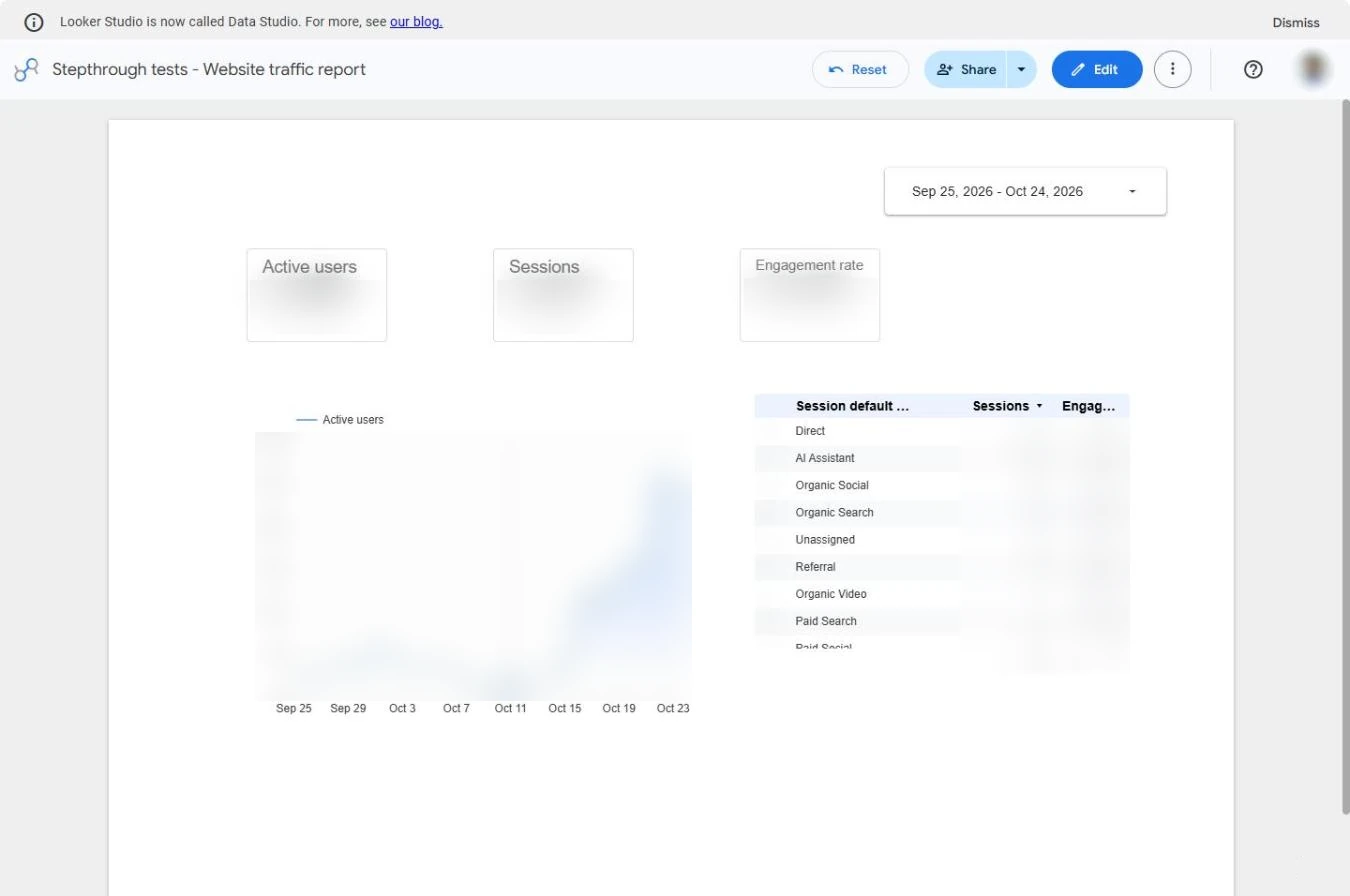The height and width of the screenshot is (896, 1350).
Task: Click the Organic Search table row
Action: click(x=942, y=512)
